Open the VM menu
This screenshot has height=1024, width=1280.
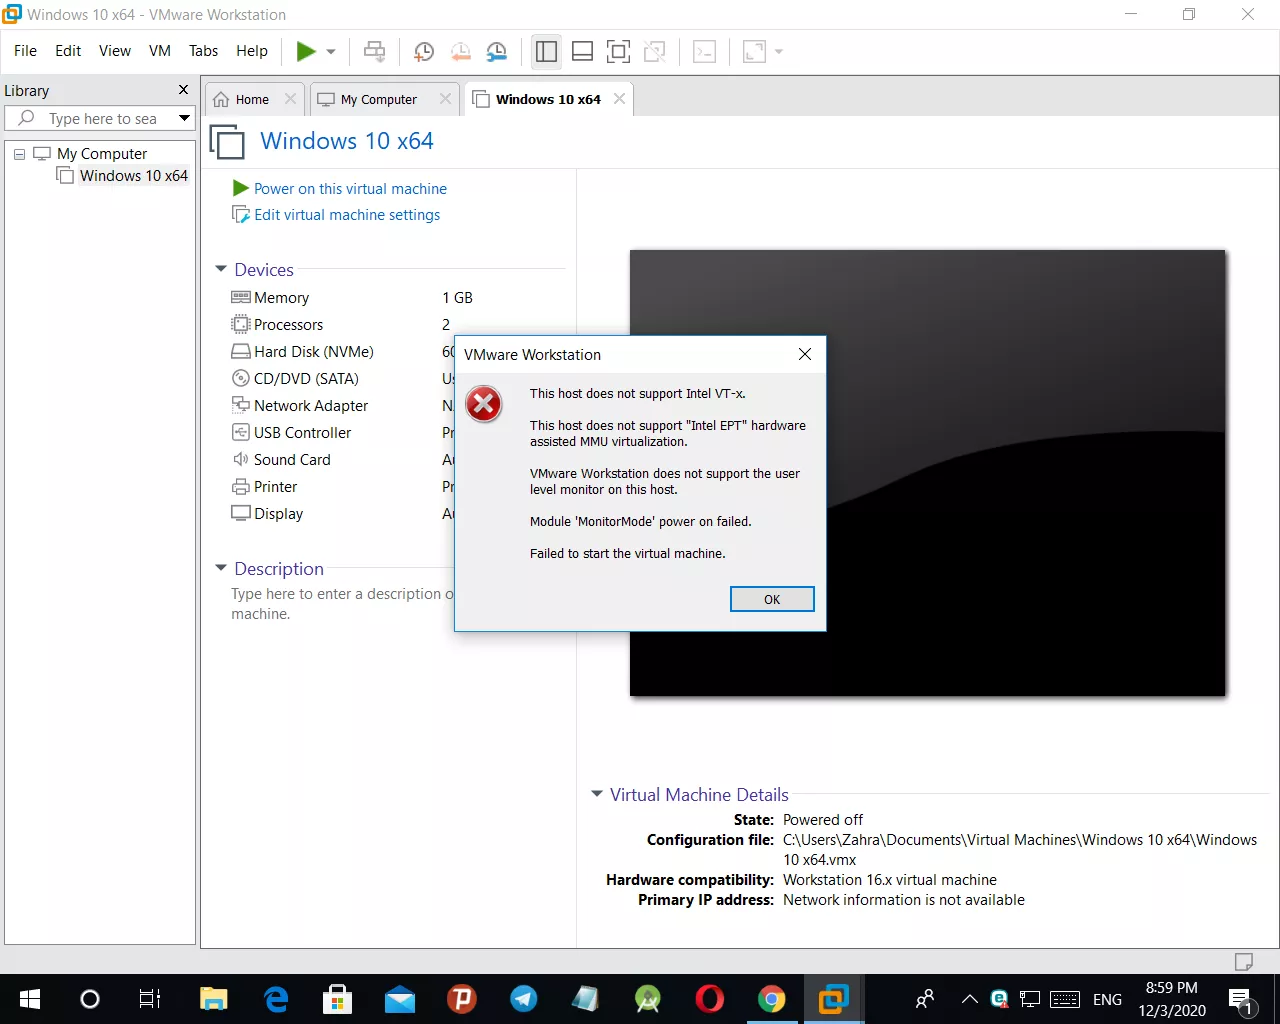(160, 51)
